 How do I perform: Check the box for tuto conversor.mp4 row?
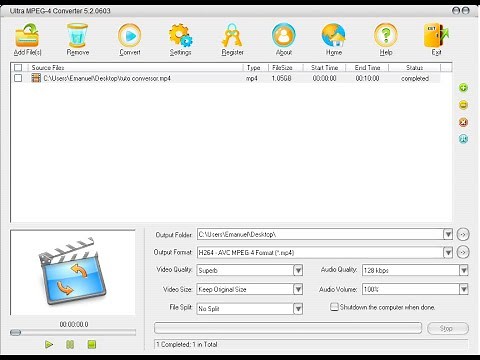tap(18, 78)
